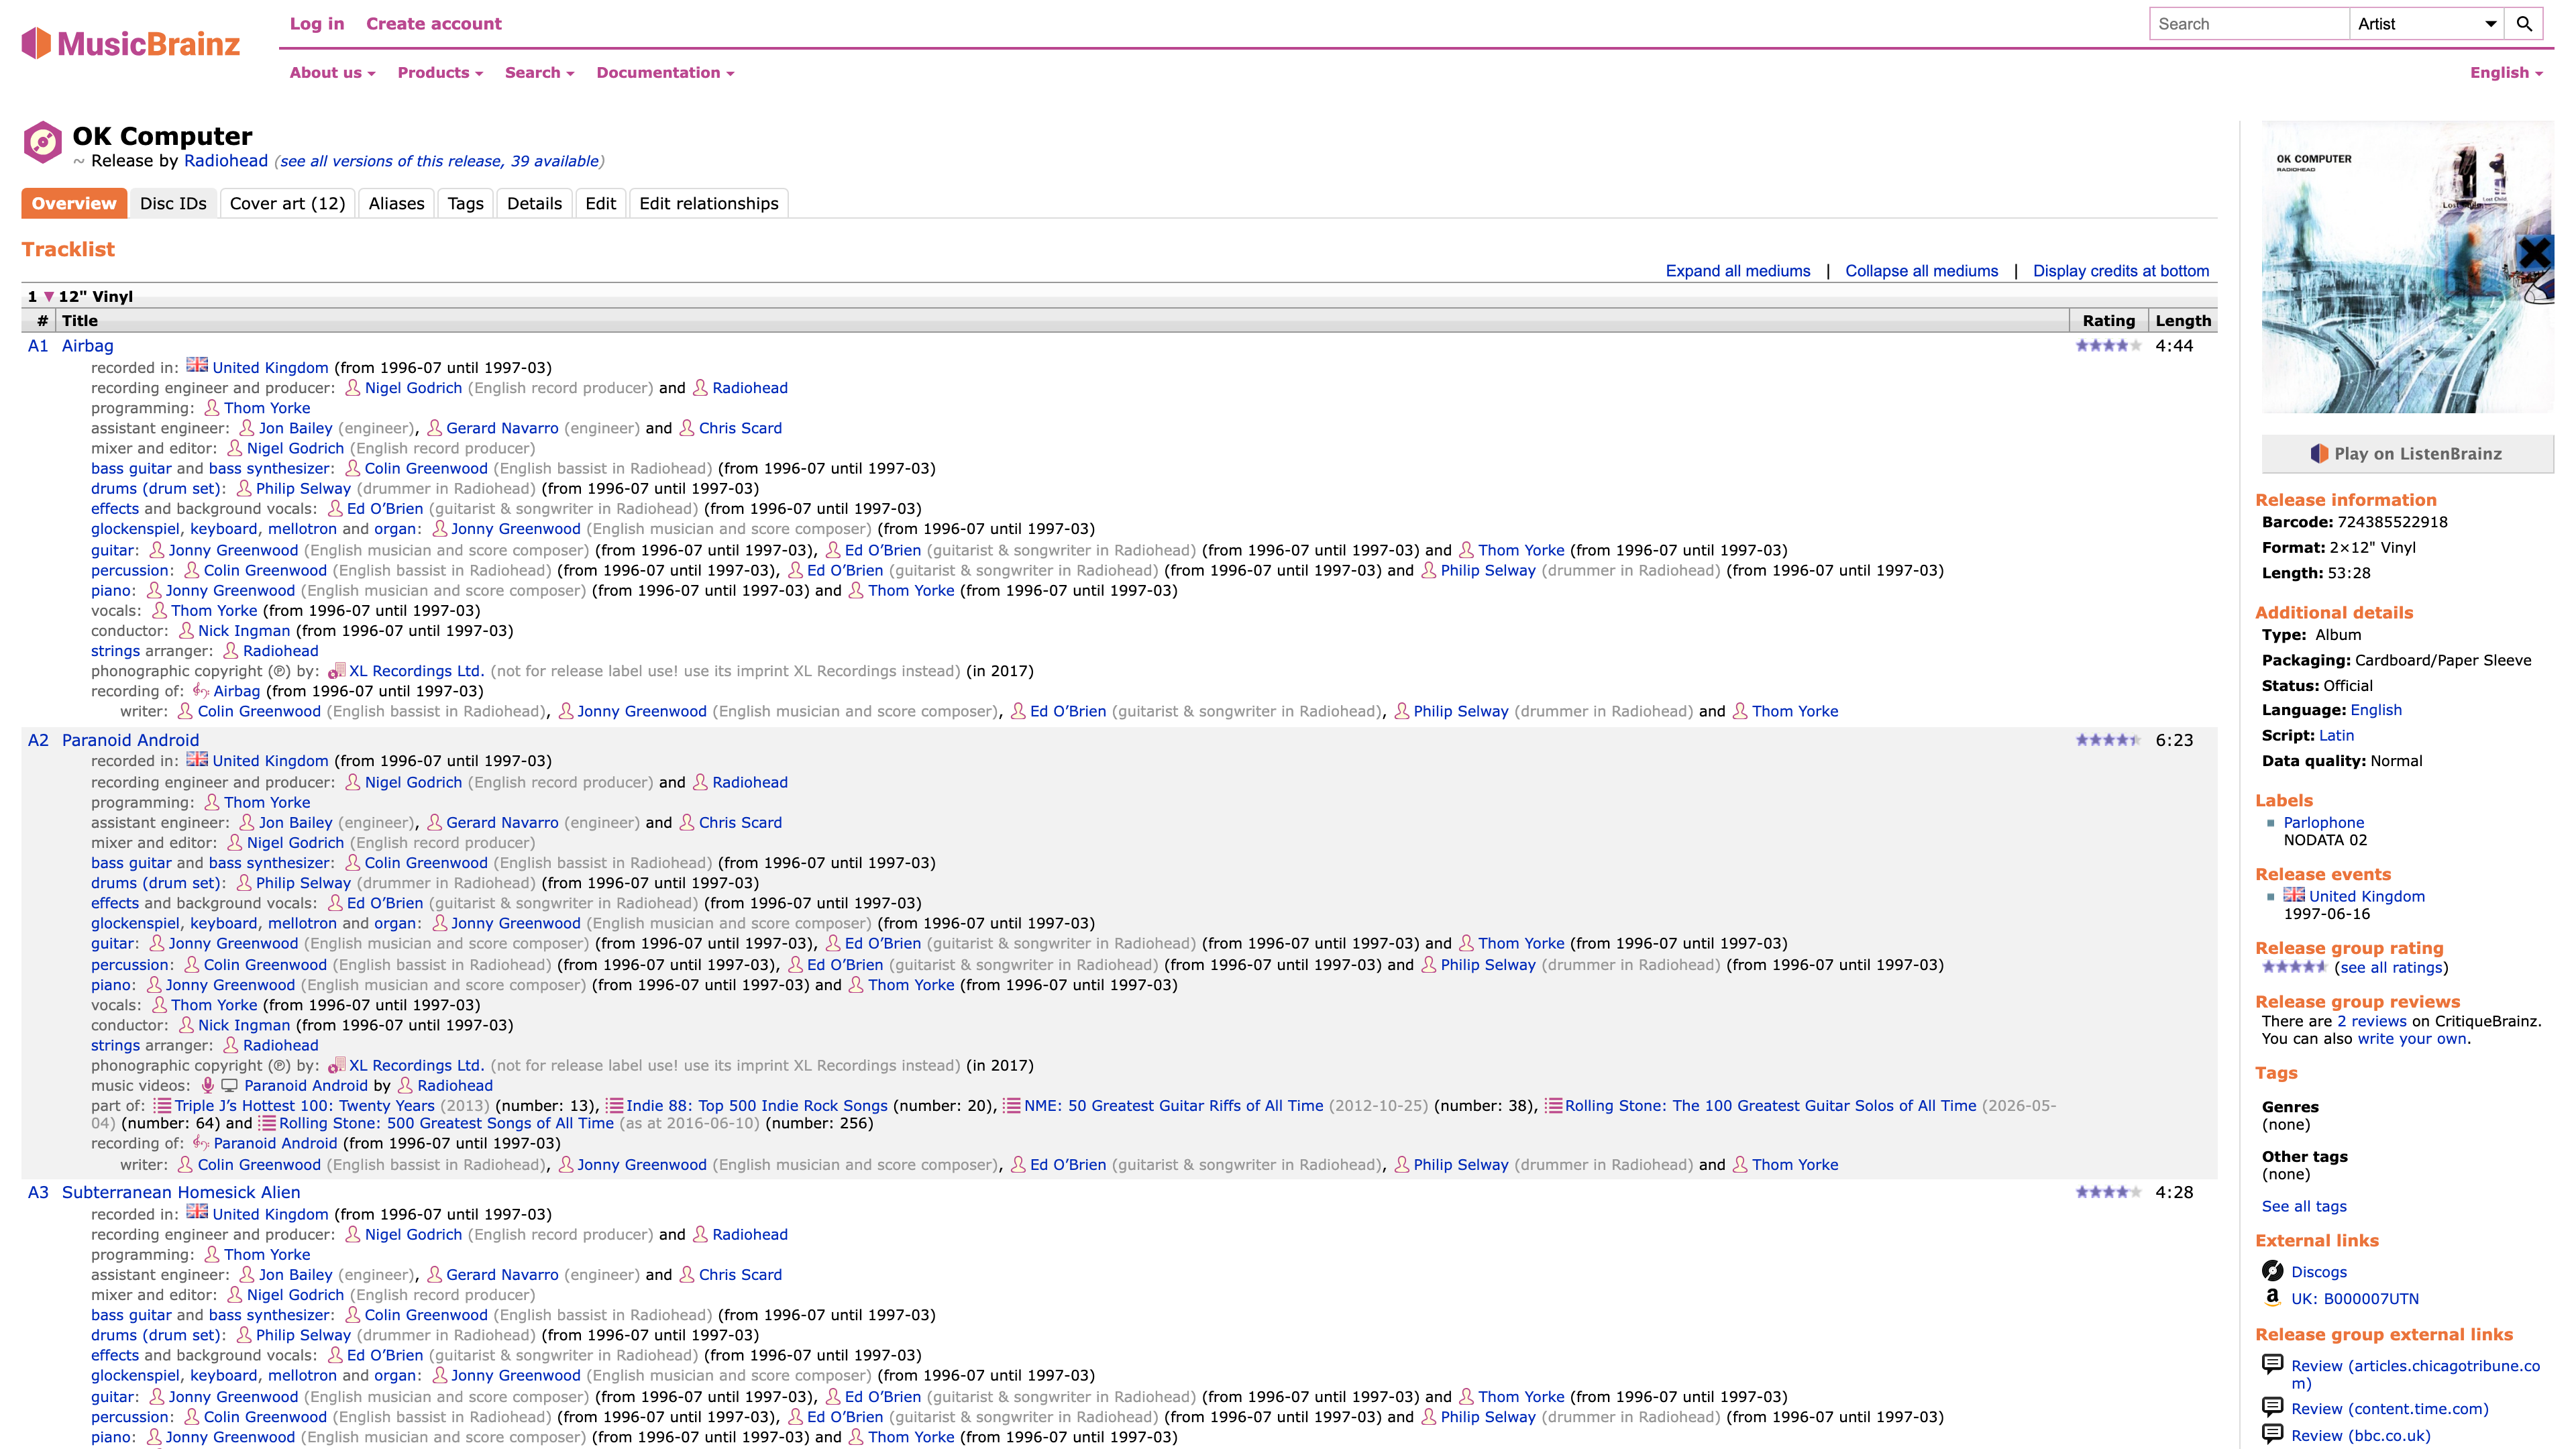Click the label icon before XL Recordings Ltd. under Airbag
The height and width of the screenshot is (1449, 2576).
tap(336, 671)
